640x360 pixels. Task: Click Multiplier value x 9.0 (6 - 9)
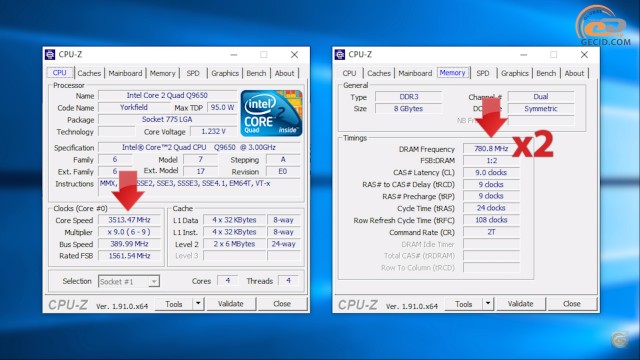pyautogui.click(x=129, y=232)
